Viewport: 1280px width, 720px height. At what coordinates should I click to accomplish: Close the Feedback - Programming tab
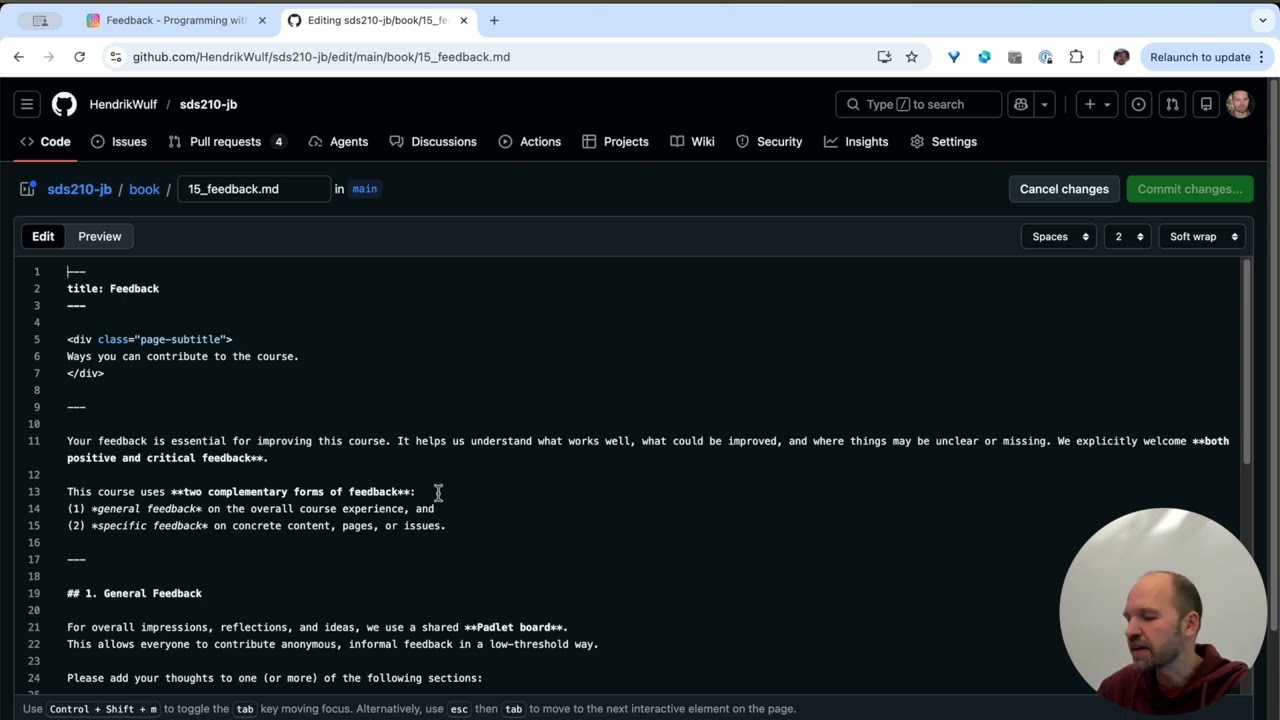pos(262,20)
